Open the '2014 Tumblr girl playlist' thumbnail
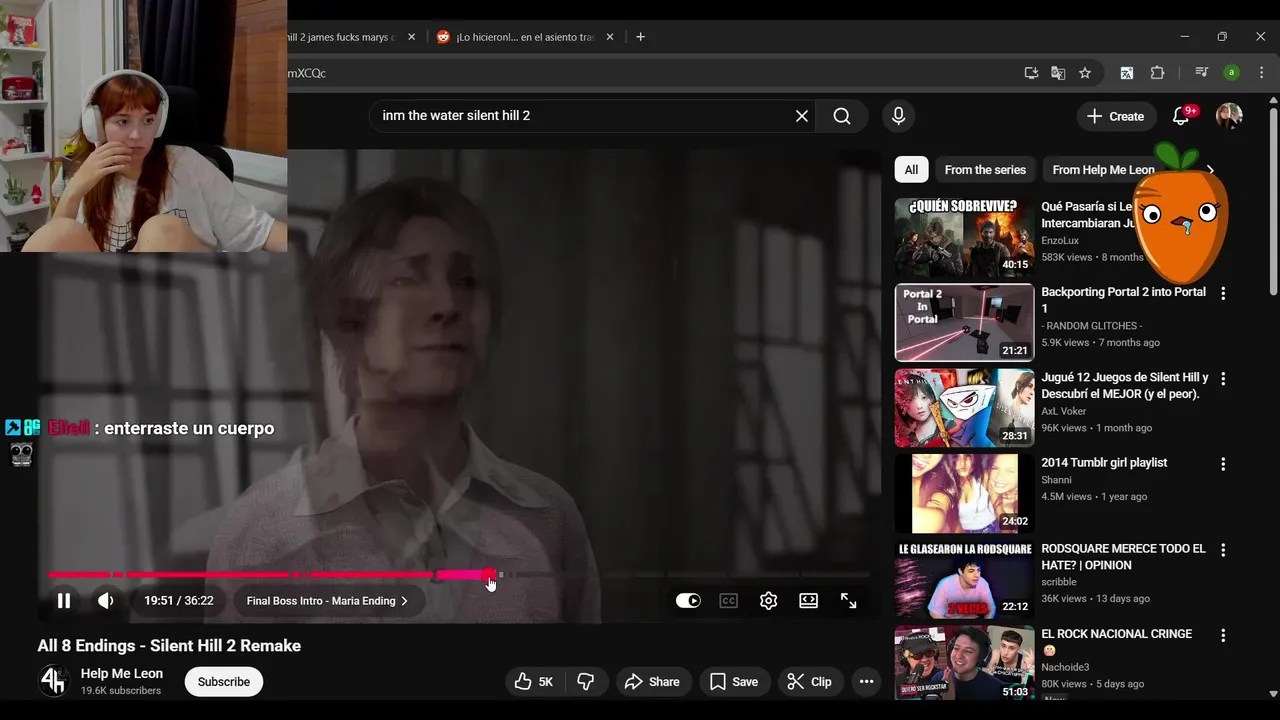 pyautogui.click(x=964, y=493)
